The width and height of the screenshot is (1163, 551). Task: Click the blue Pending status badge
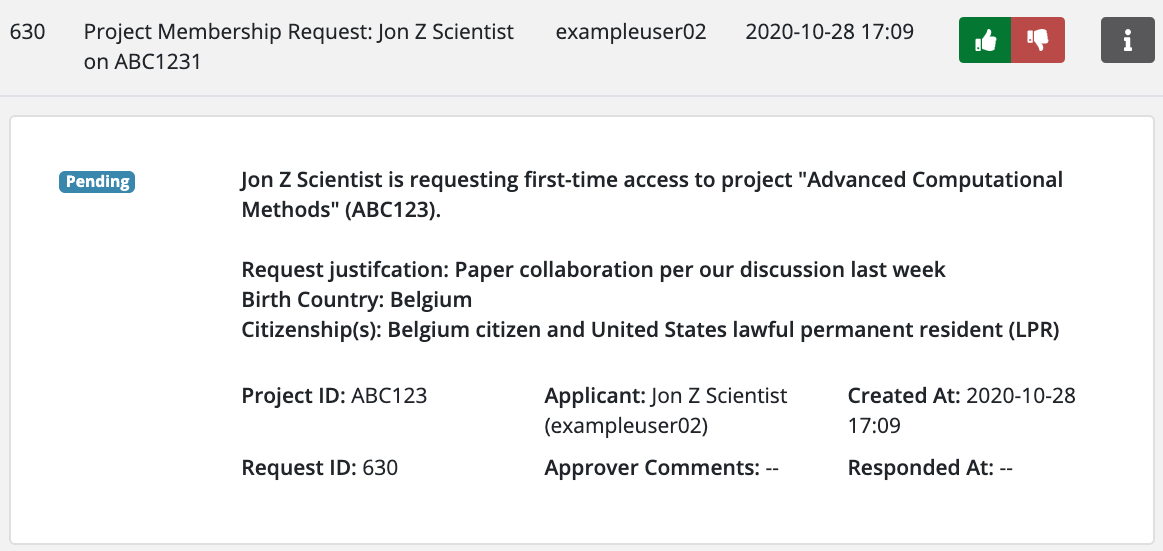coord(97,181)
